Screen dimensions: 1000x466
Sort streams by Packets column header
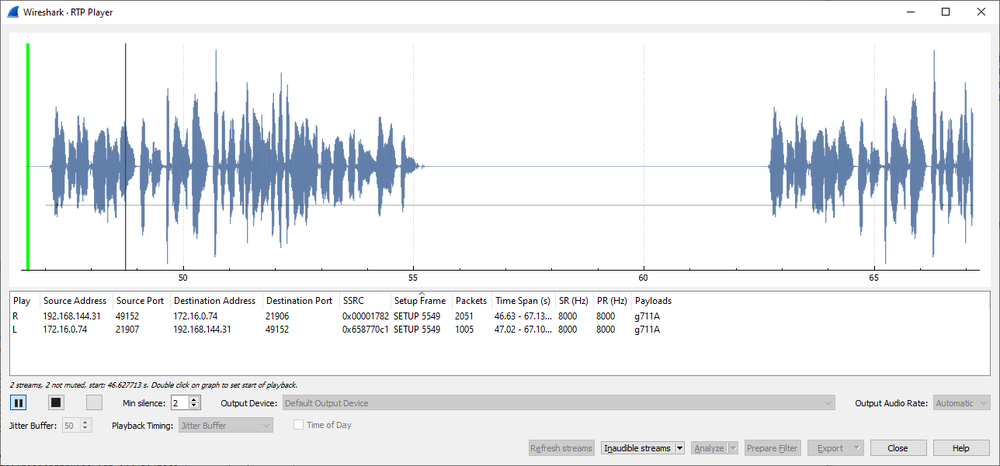click(x=471, y=301)
